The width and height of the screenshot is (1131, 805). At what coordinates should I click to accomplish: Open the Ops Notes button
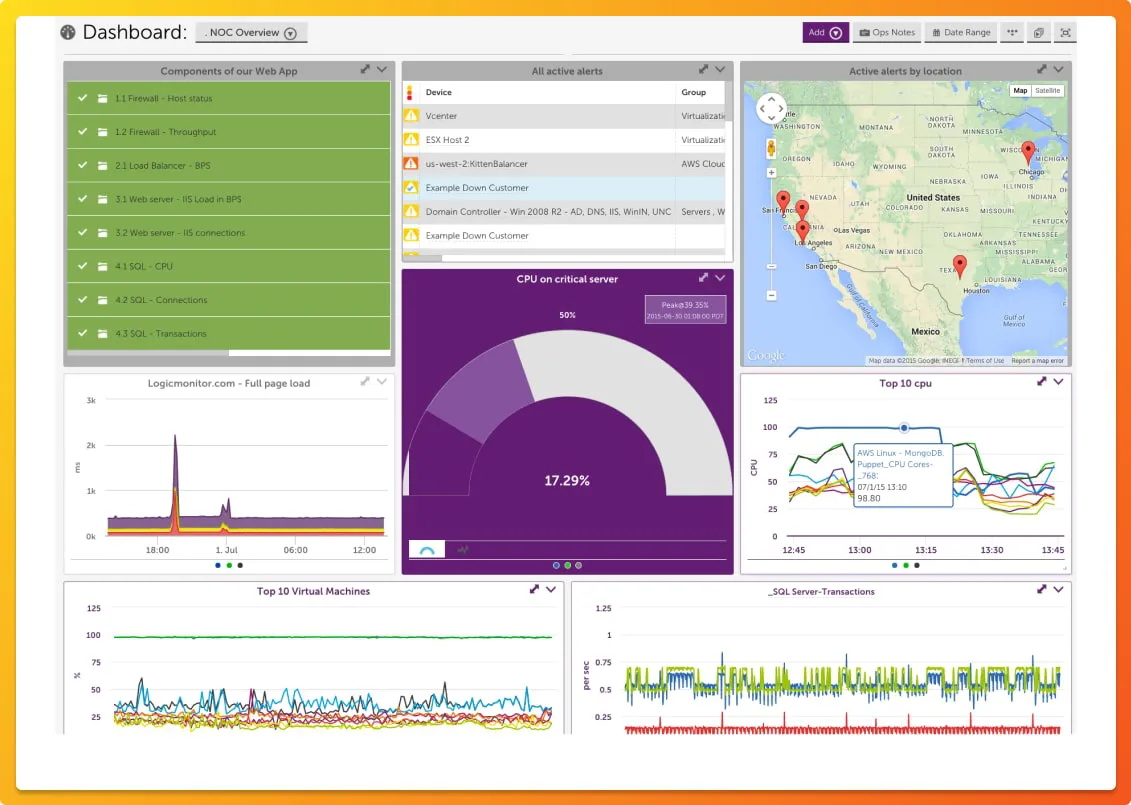coord(887,32)
